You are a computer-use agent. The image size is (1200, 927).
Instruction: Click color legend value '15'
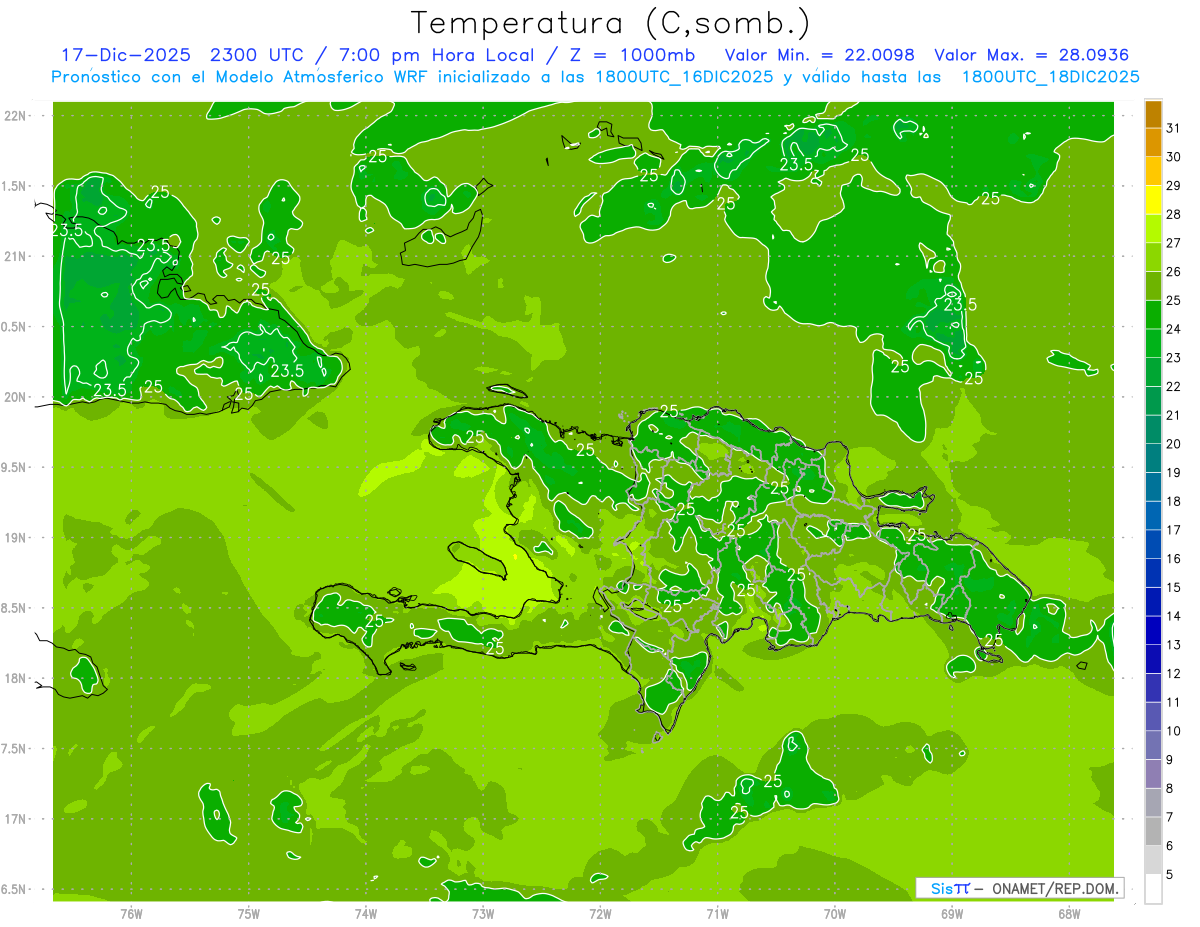coord(1174,587)
